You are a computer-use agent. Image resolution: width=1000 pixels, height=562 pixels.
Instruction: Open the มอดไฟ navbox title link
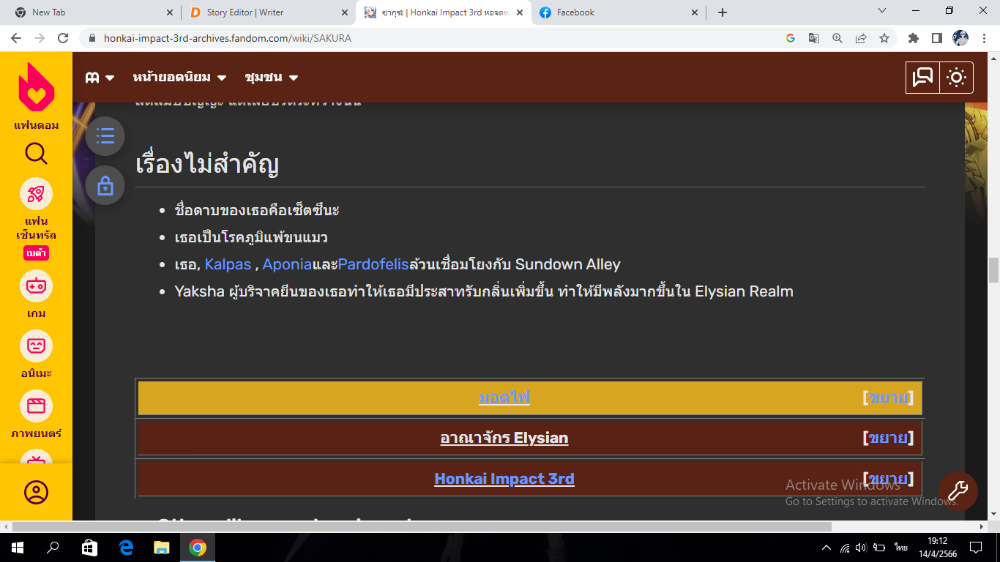(x=504, y=397)
